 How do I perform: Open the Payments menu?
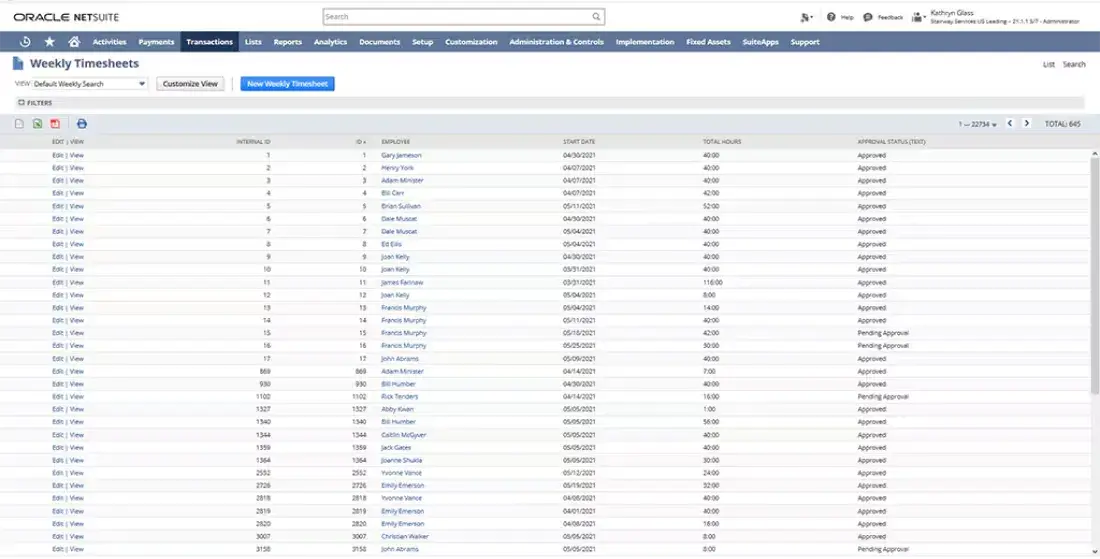click(156, 42)
